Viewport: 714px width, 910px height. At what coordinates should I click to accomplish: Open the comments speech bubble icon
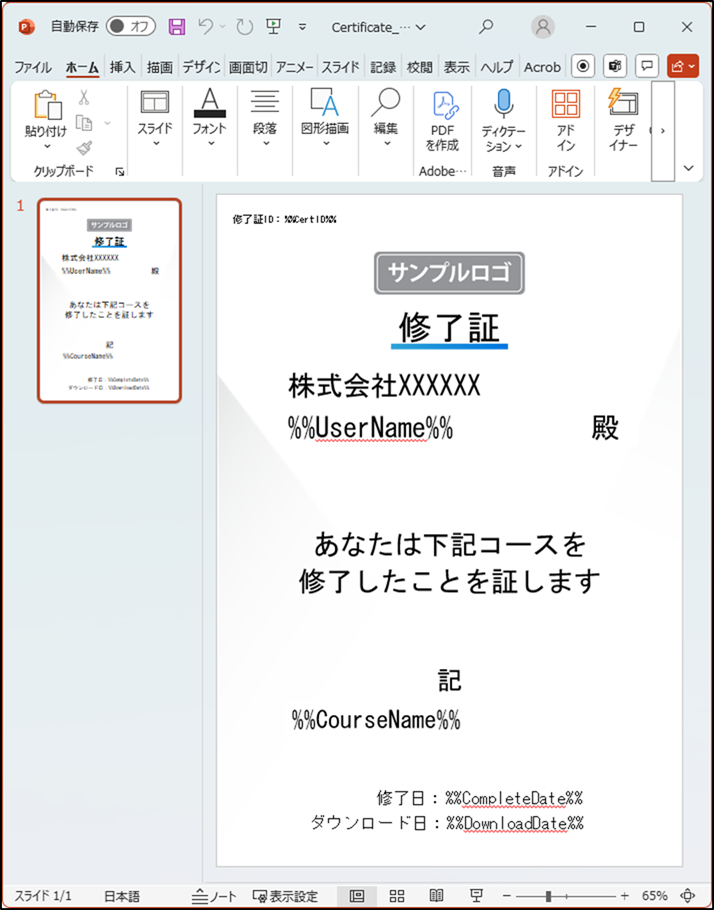tap(647, 67)
